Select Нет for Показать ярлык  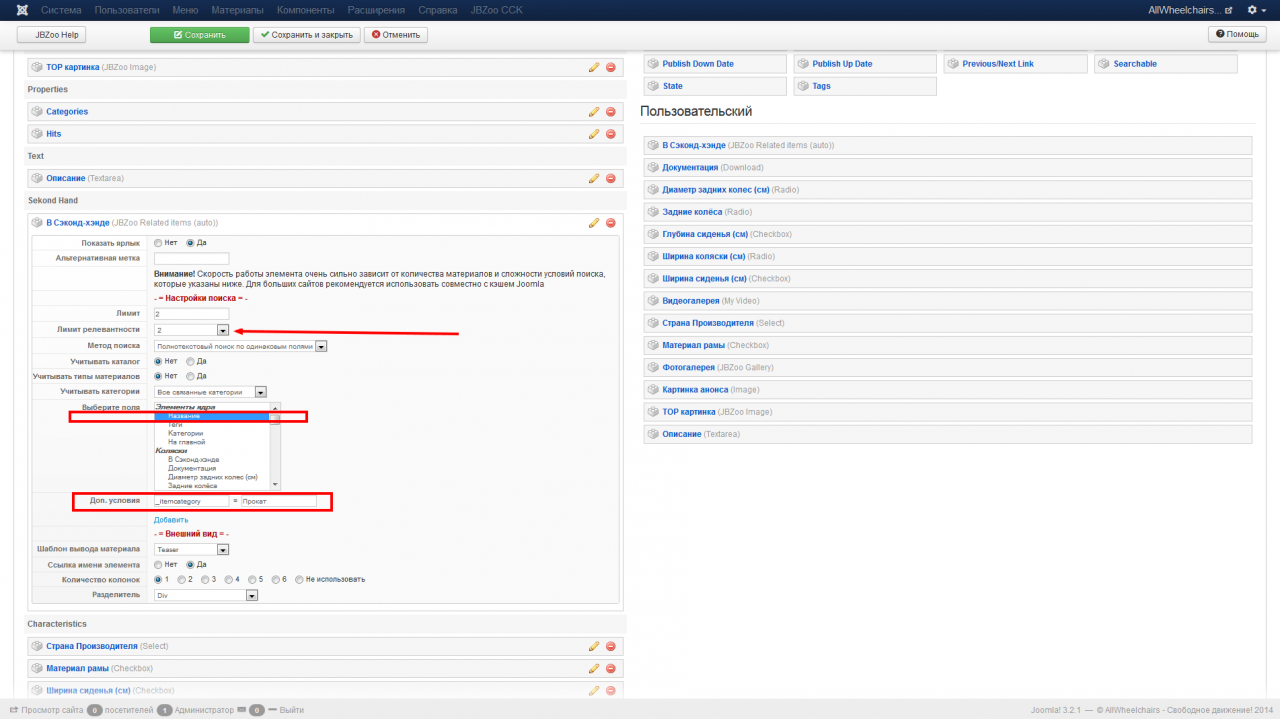pos(158,243)
